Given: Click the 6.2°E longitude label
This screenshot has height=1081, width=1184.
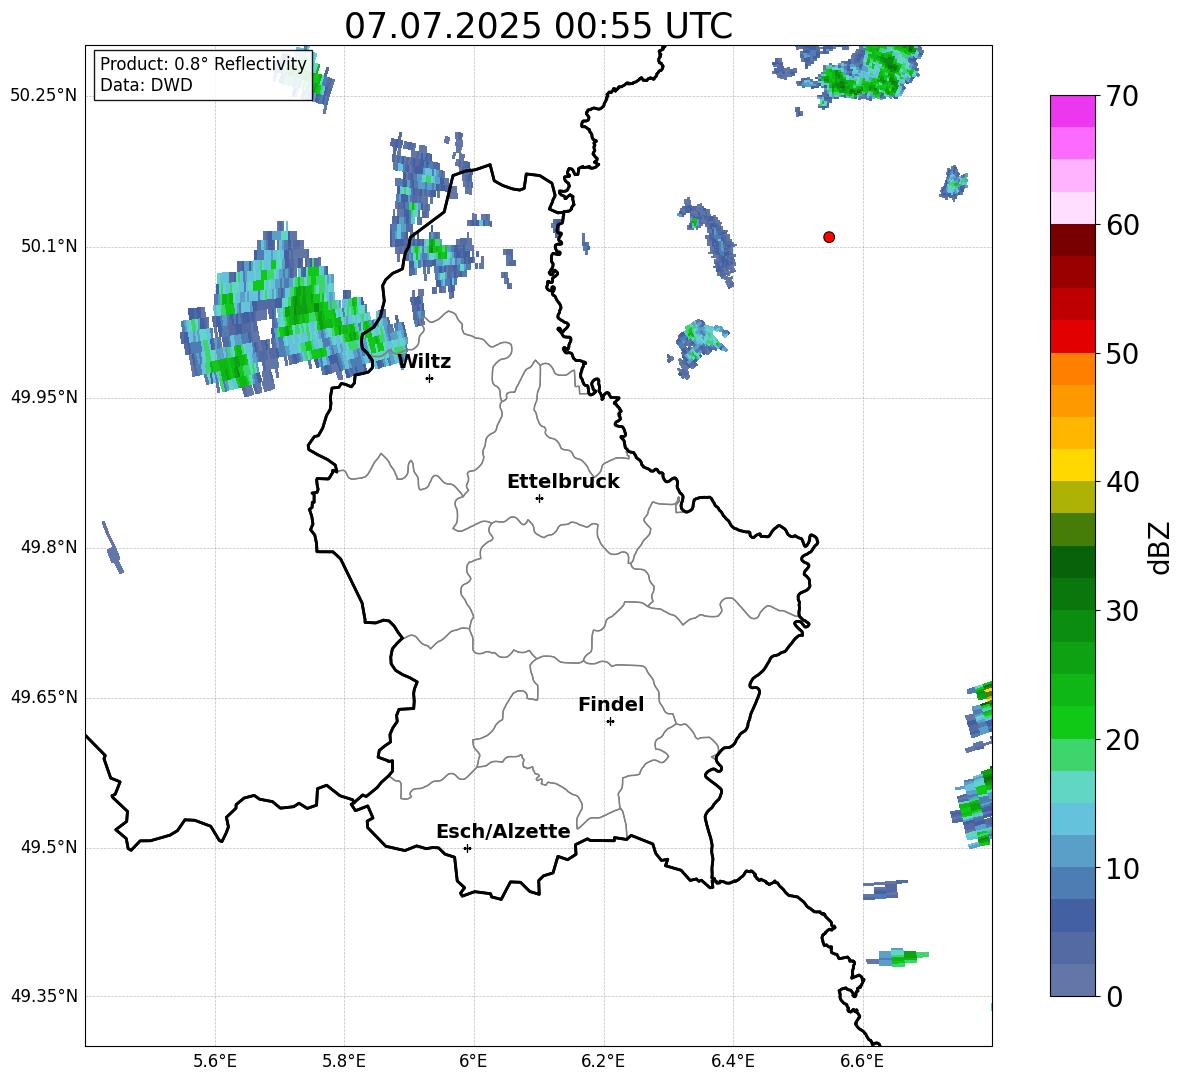Looking at the screenshot, I should 603,1061.
